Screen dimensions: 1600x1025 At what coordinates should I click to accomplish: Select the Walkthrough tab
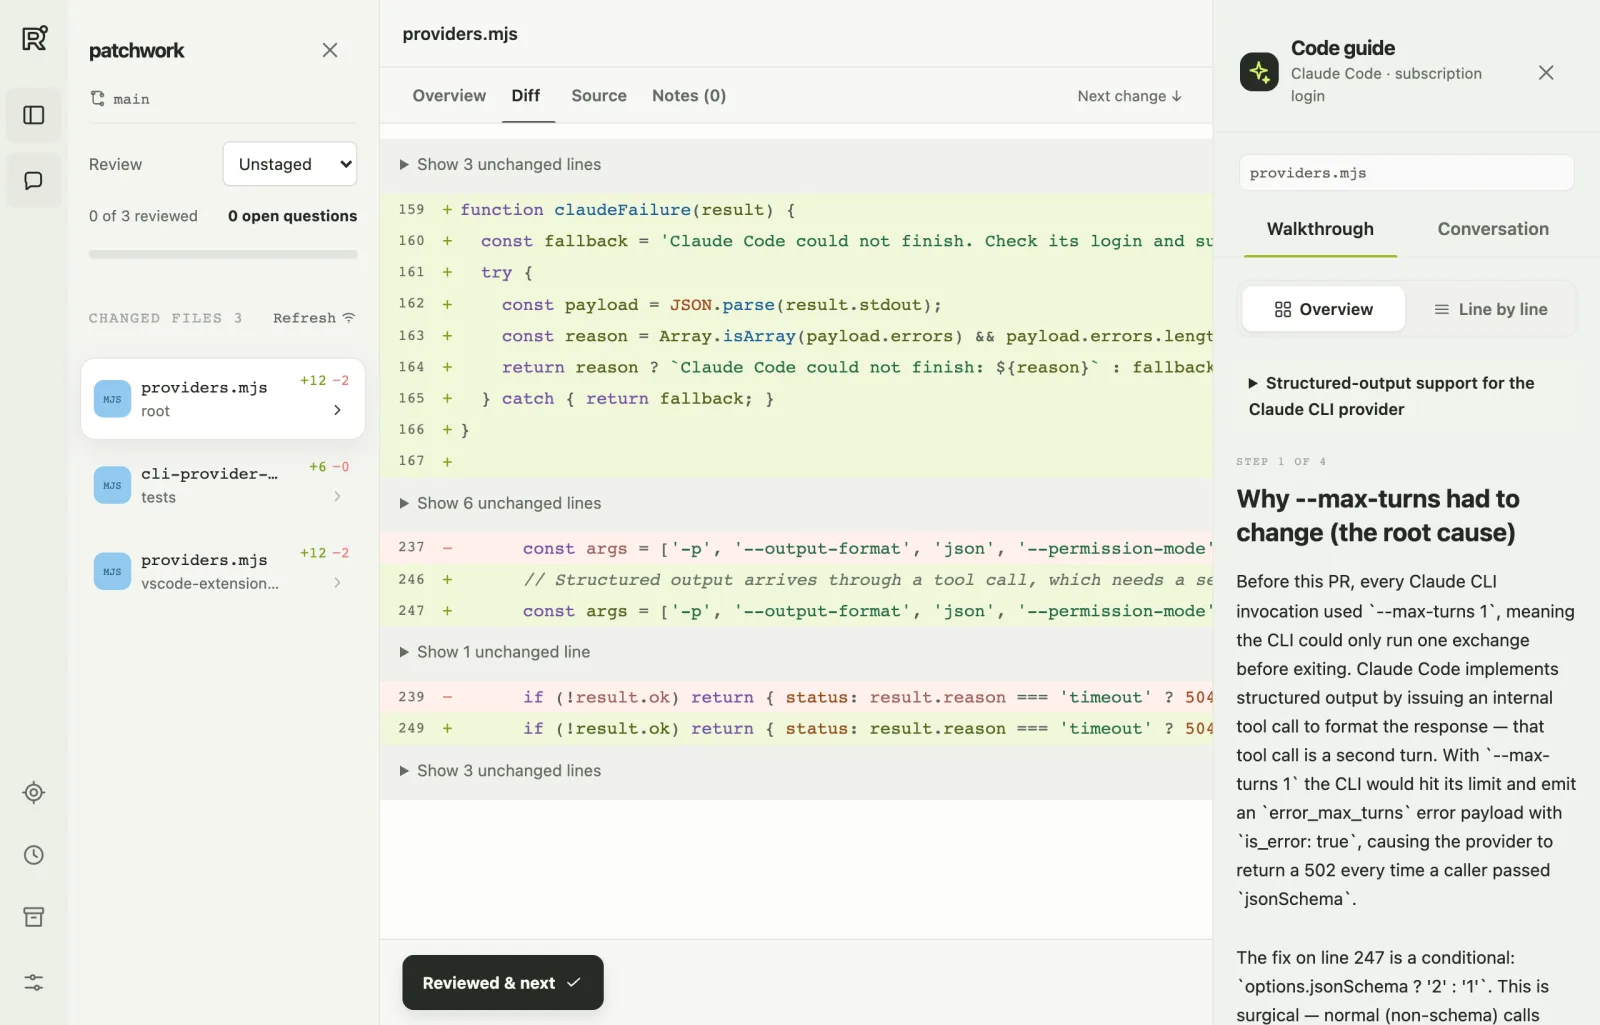coord(1320,229)
